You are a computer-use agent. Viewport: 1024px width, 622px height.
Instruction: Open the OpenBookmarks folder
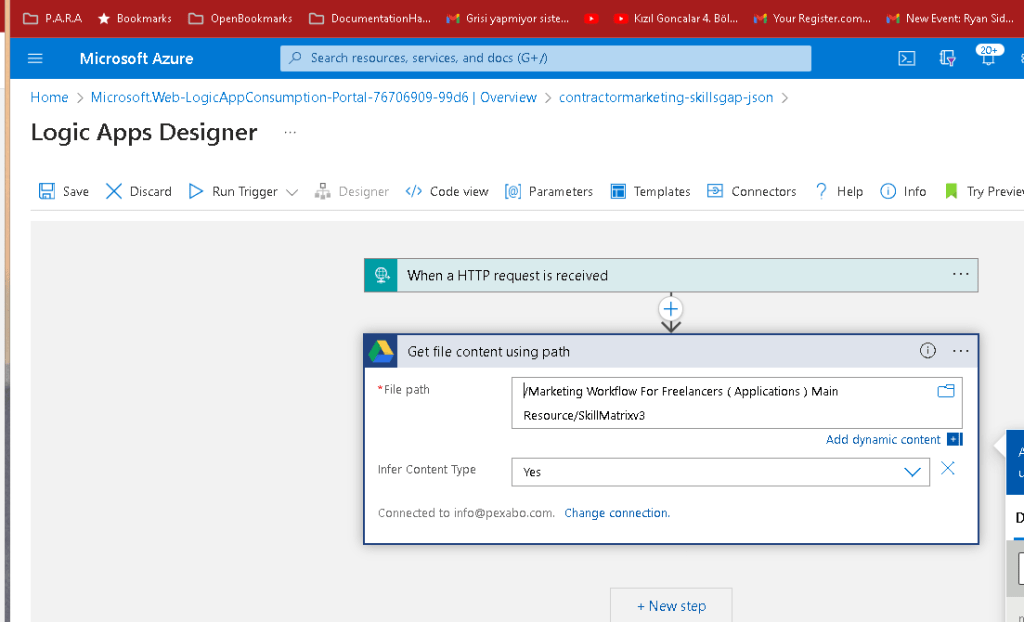pyautogui.click(x=240, y=18)
